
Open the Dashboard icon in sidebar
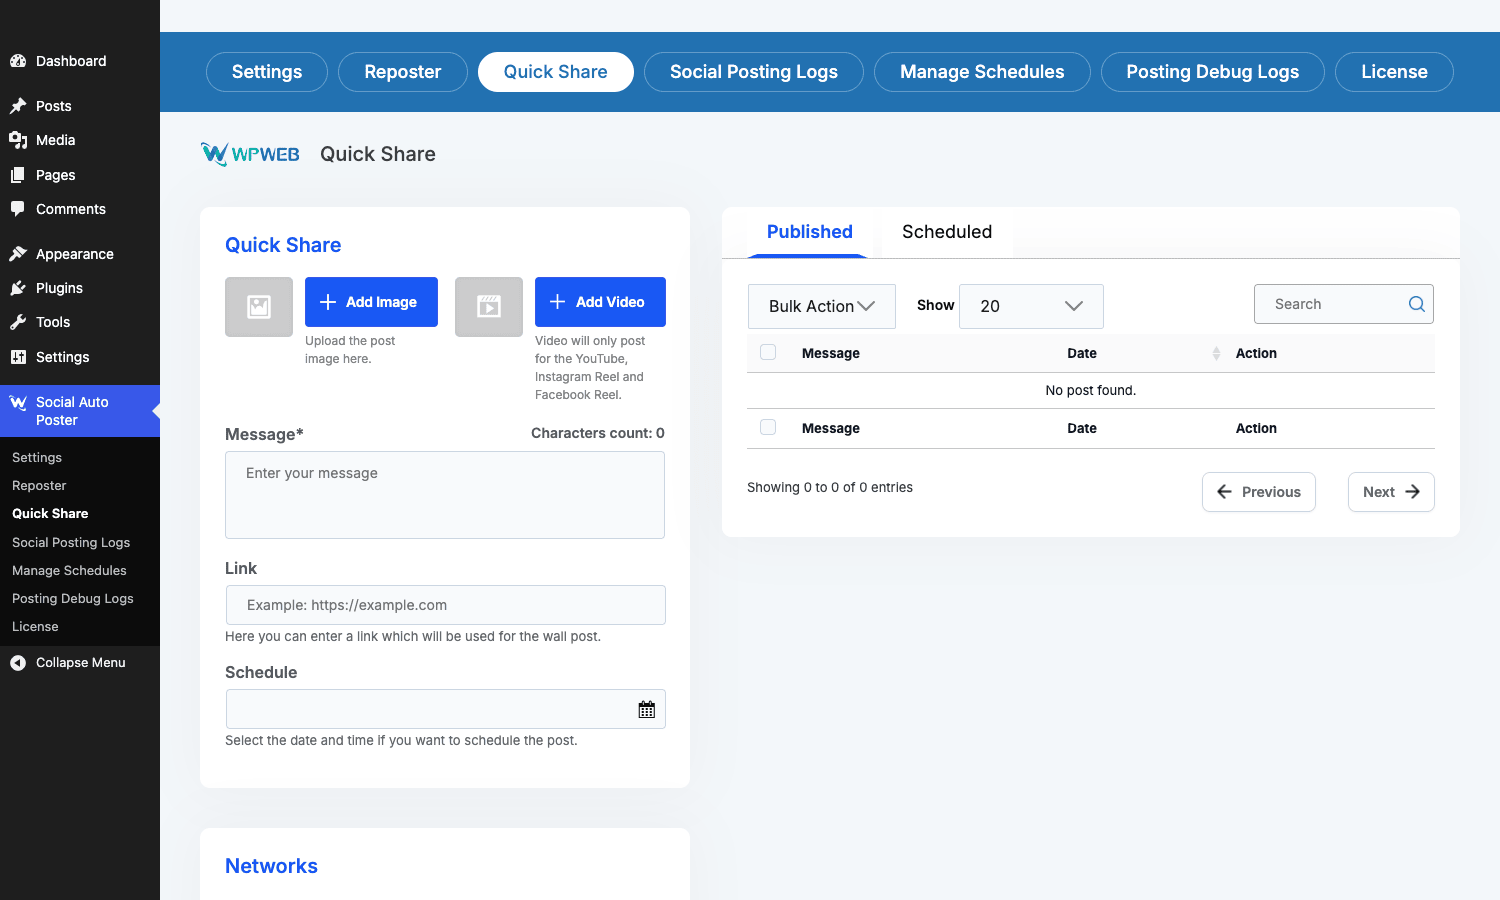pyautogui.click(x=18, y=61)
